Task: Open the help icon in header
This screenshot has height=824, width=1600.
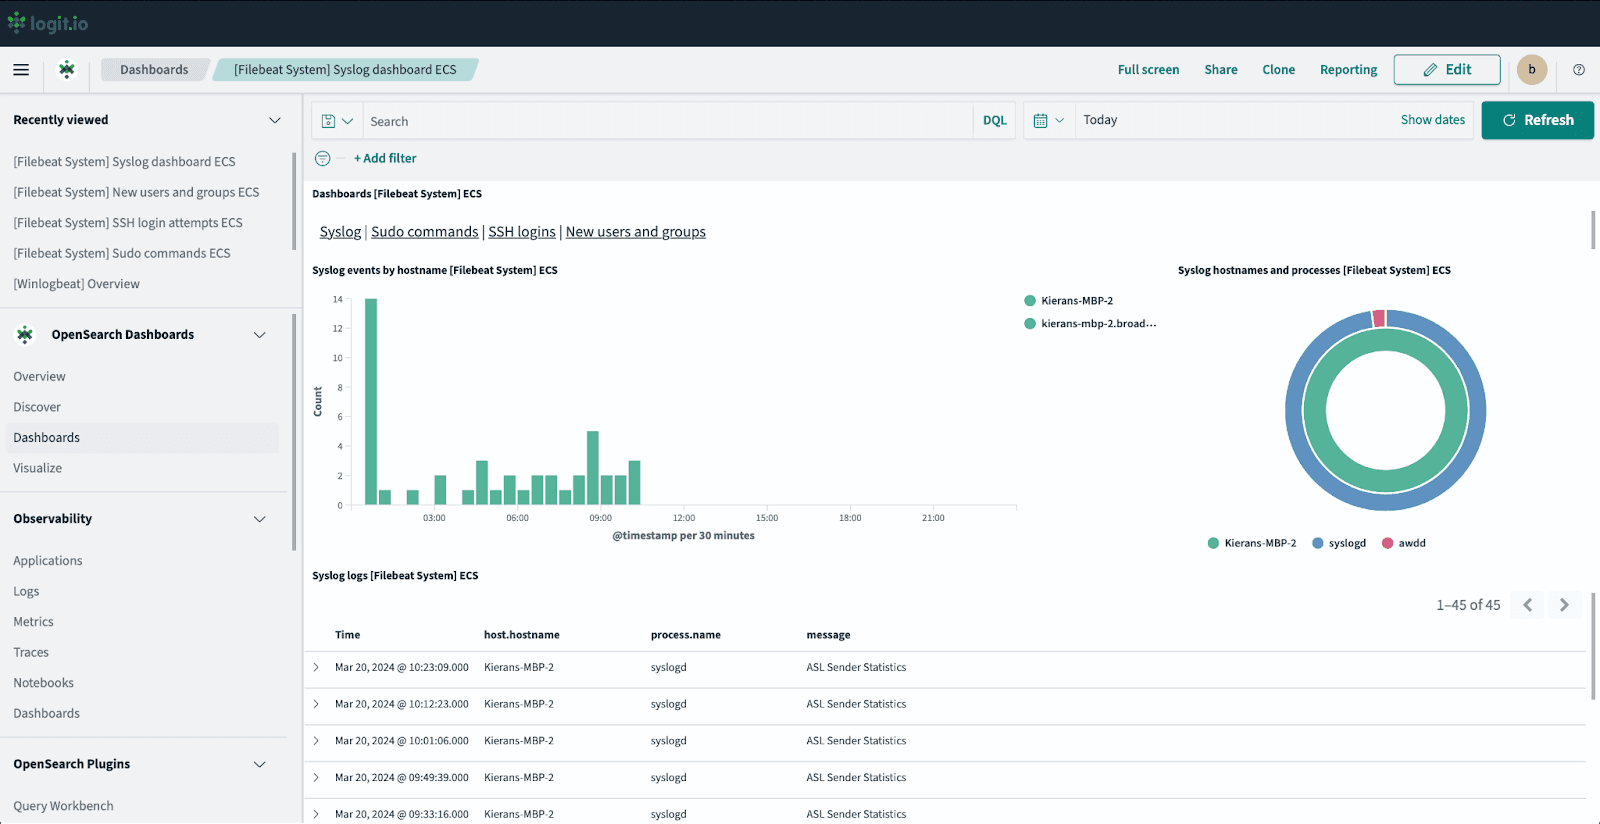Action: pyautogui.click(x=1579, y=70)
